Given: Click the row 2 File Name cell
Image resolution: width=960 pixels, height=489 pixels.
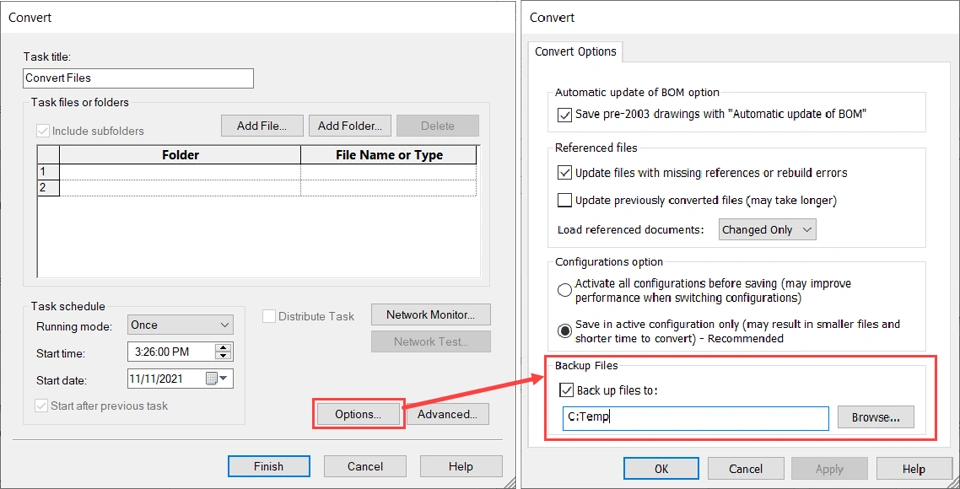Looking at the screenshot, I should [x=389, y=188].
